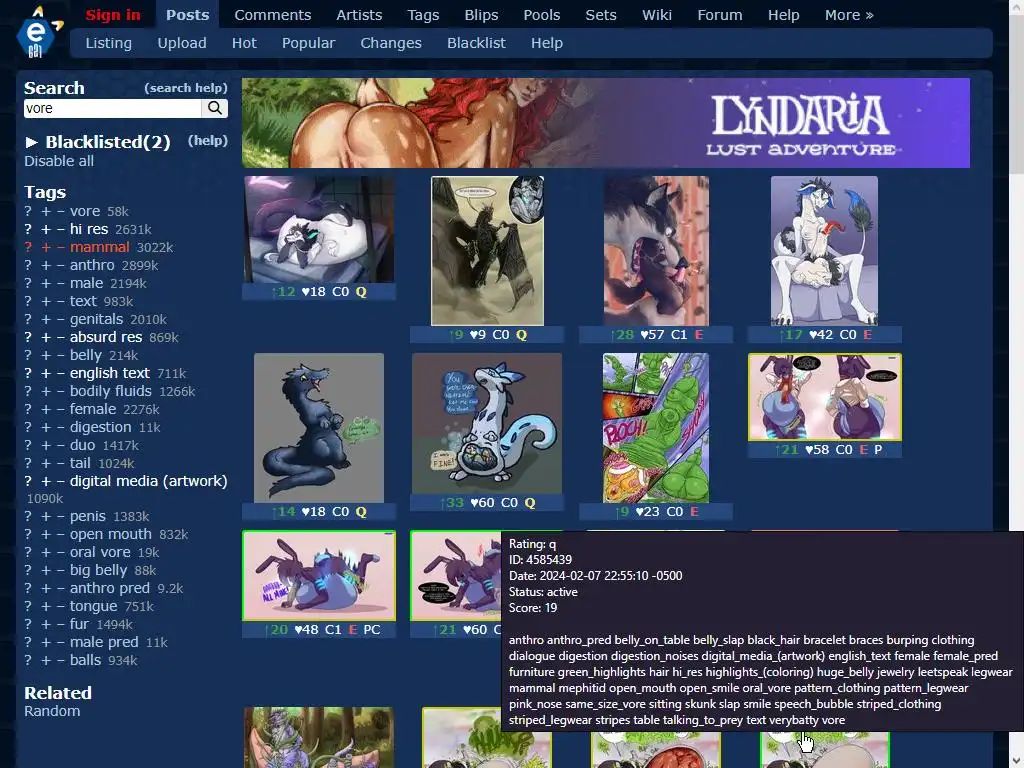
Task: Click the plus icon next to hi res
Action: click(x=46, y=229)
